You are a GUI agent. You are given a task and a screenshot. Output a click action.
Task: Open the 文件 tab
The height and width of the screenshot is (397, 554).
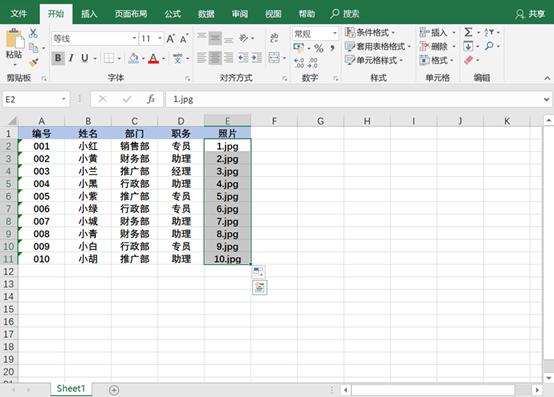click(x=19, y=14)
